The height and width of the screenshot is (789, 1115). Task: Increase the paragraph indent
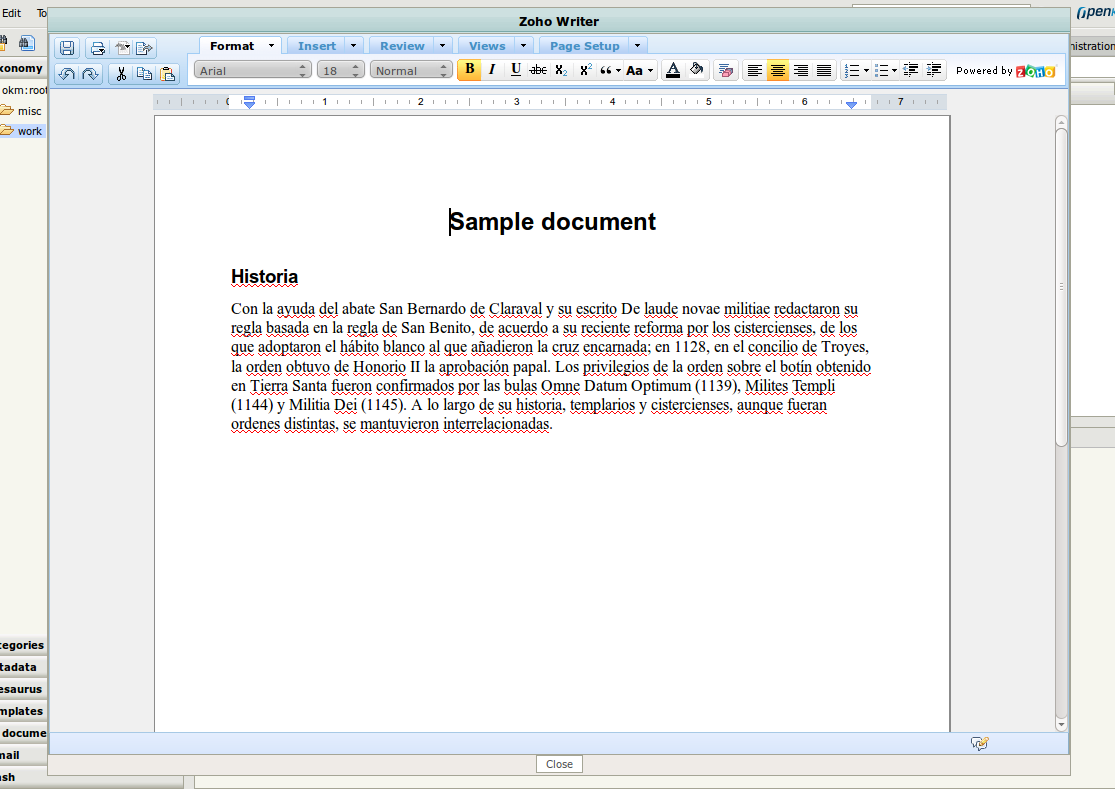[934, 70]
